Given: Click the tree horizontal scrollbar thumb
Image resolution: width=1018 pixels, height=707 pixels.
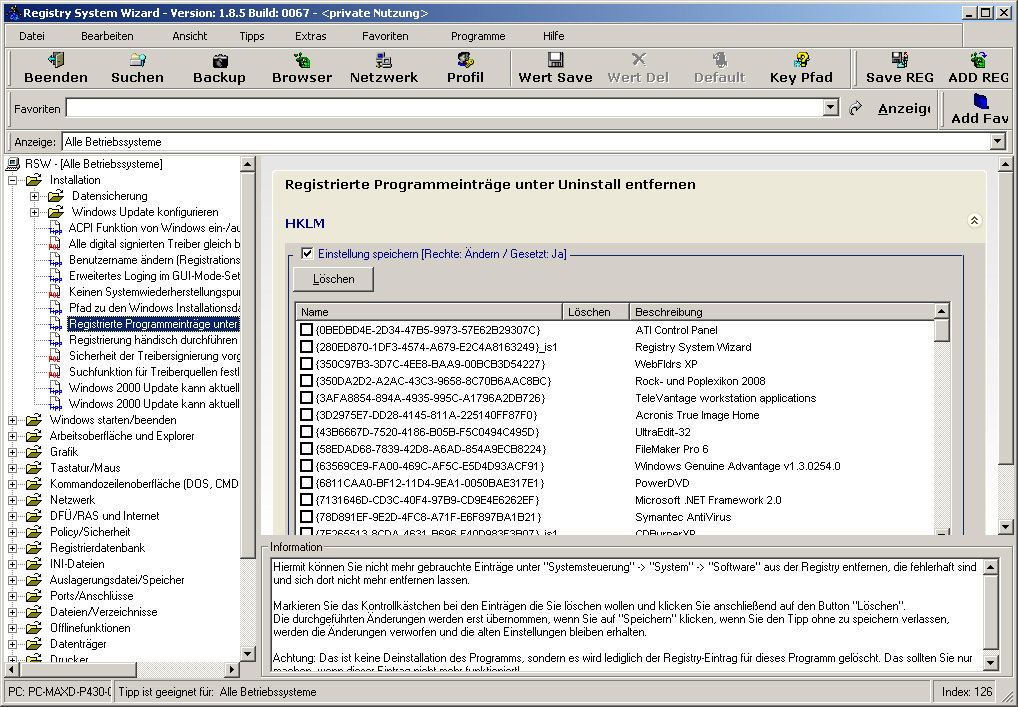Looking at the screenshot, I should pyautogui.click(x=77, y=669).
